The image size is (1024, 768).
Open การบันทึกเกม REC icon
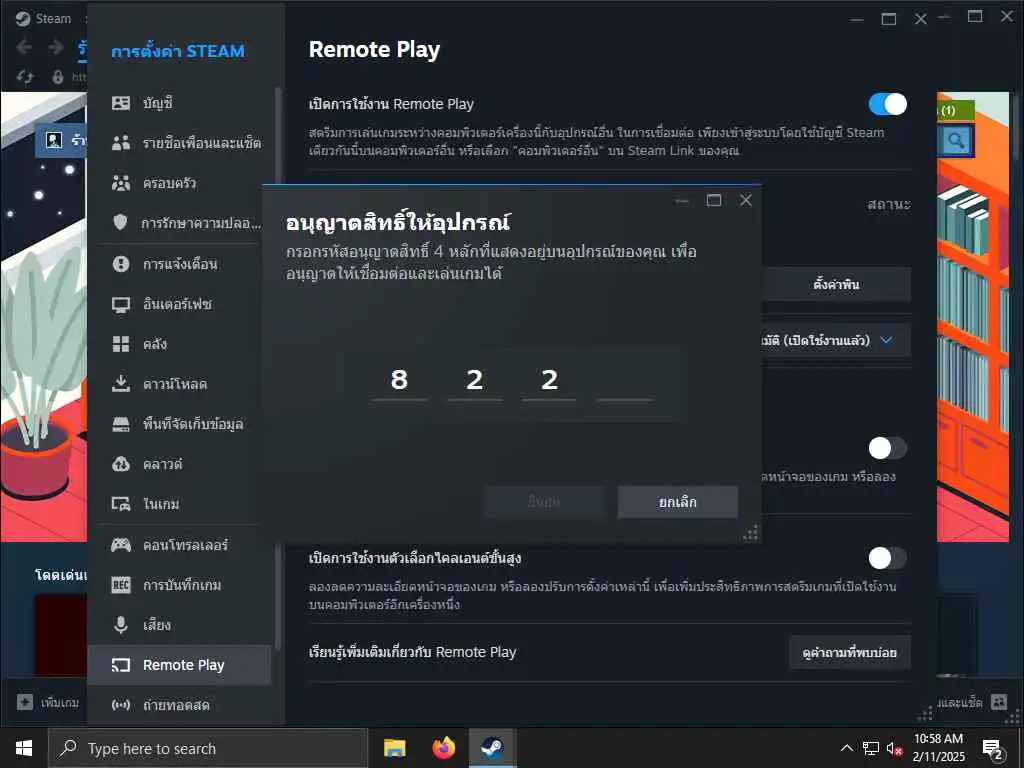coord(121,585)
